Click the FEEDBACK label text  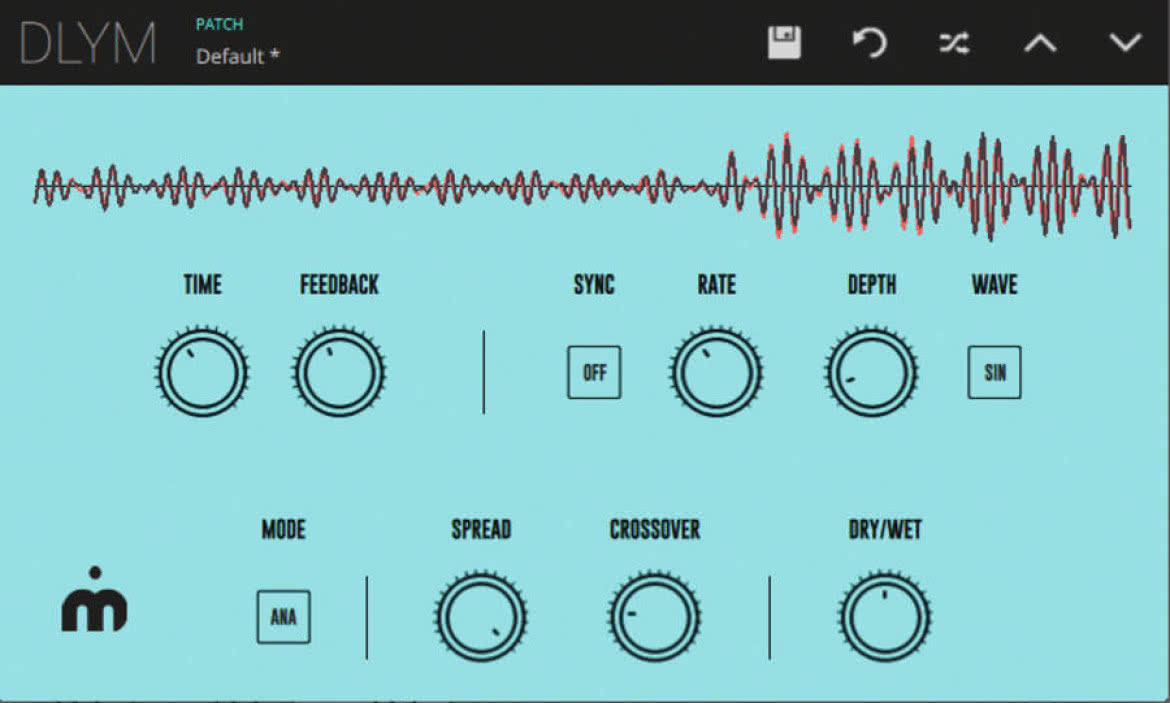[x=340, y=284]
